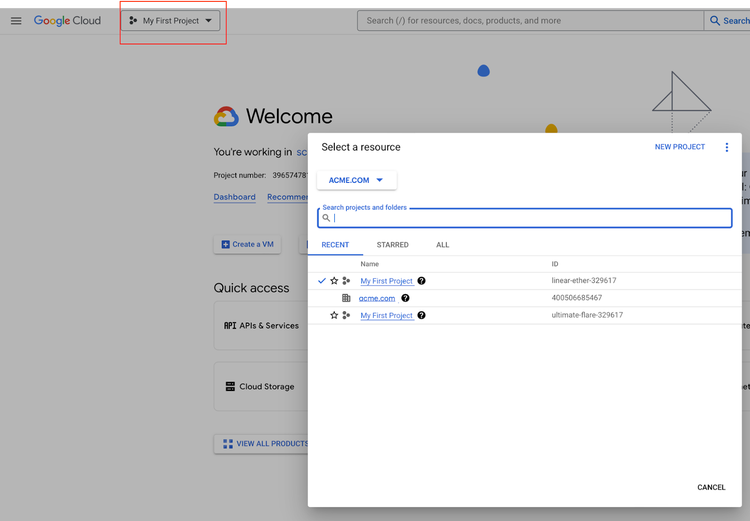Click the grid icon on VIEW ALL PRODUCTS
Viewport: 750px width, 521px height.
228,444
